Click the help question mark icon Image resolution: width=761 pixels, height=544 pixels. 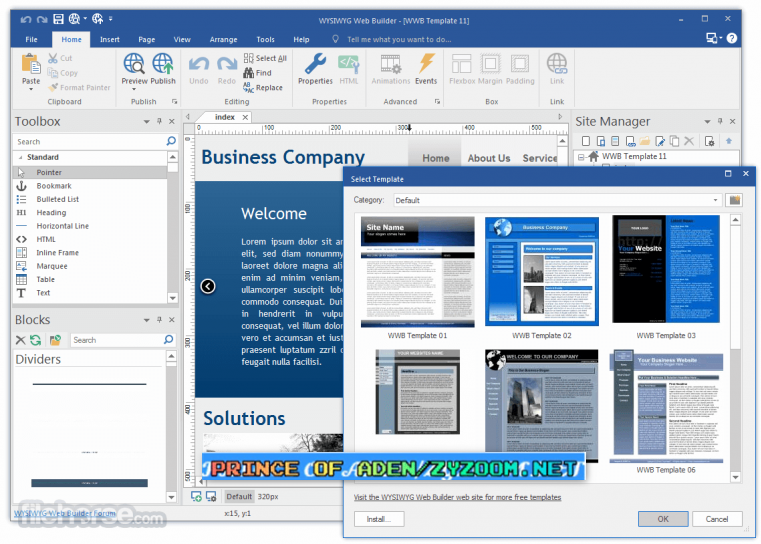(732, 38)
